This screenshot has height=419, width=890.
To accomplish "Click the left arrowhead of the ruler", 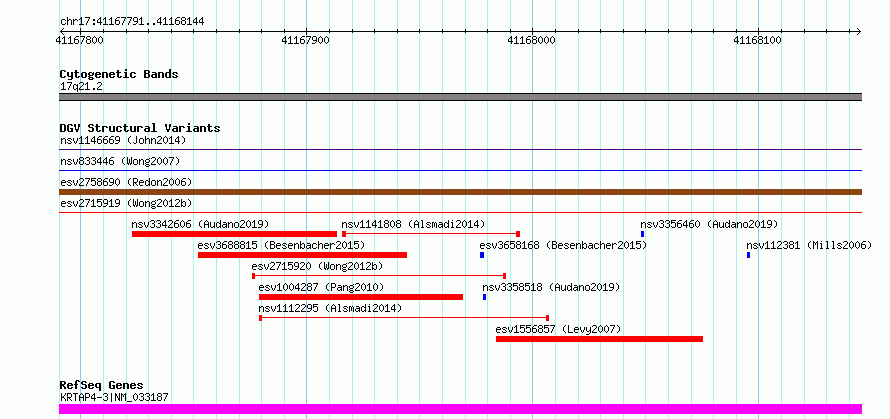I will click(62, 31).
